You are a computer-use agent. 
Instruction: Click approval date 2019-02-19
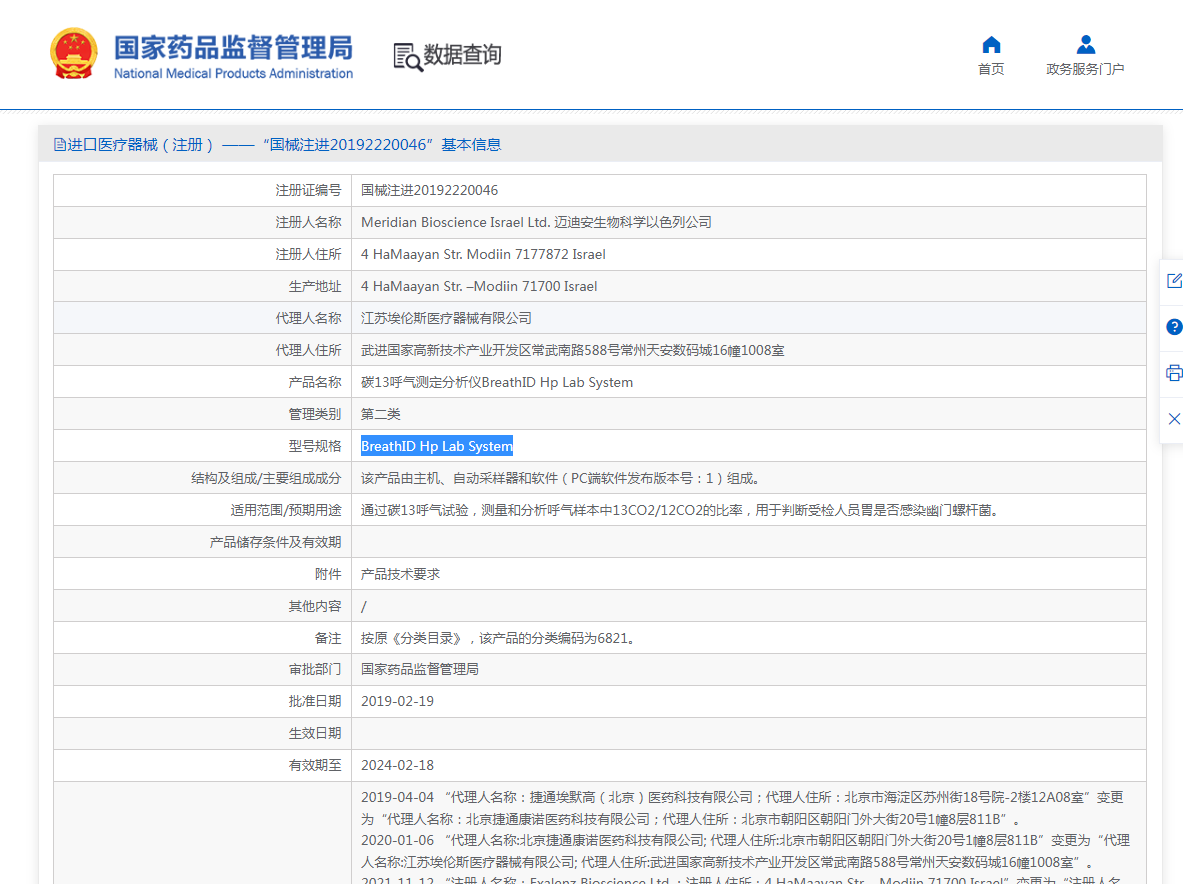coord(397,701)
